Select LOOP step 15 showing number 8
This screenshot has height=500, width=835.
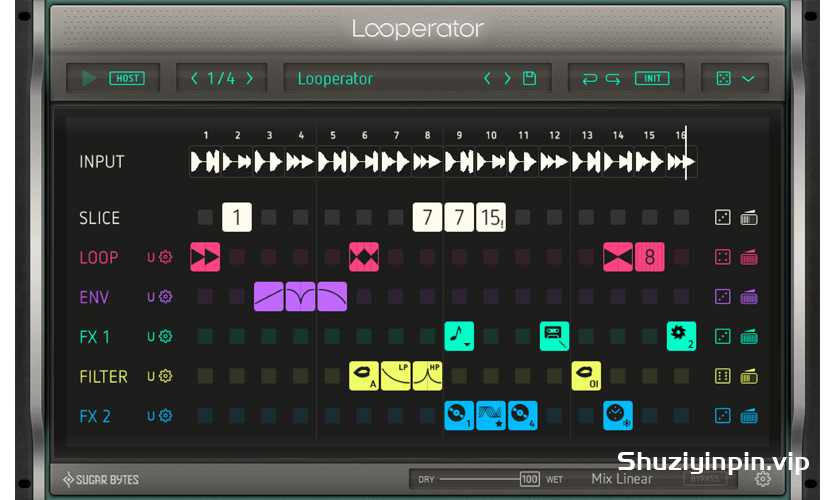[650, 257]
